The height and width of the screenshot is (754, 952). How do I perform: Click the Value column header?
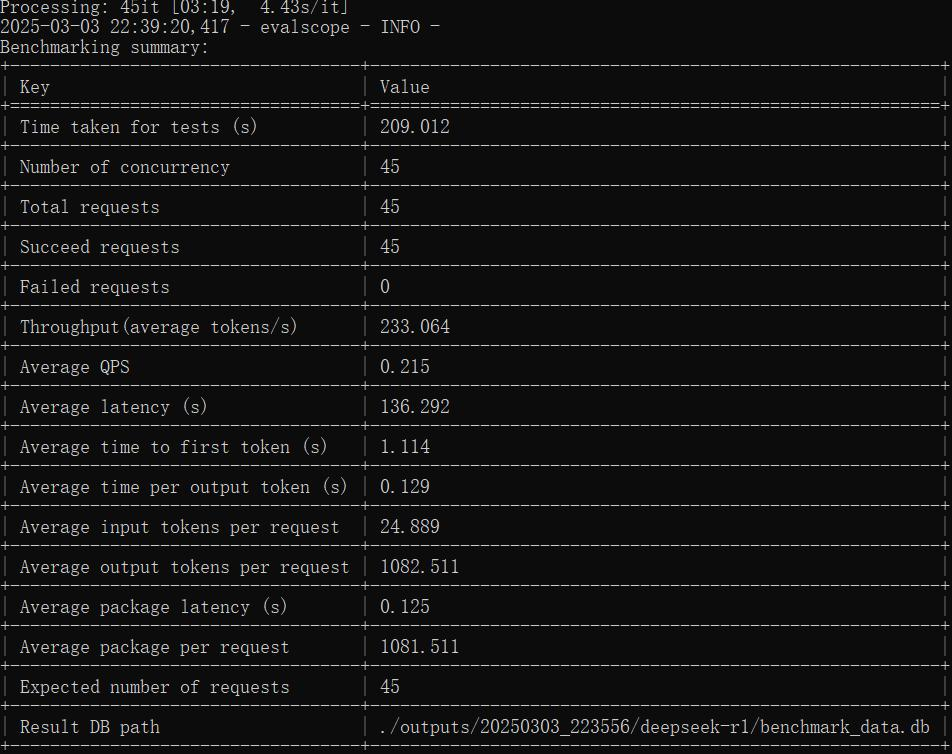(404, 87)
